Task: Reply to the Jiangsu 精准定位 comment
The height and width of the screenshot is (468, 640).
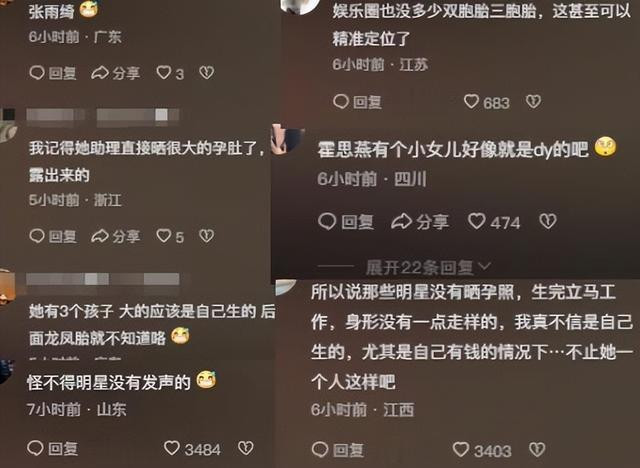Action: coord(357,102)
